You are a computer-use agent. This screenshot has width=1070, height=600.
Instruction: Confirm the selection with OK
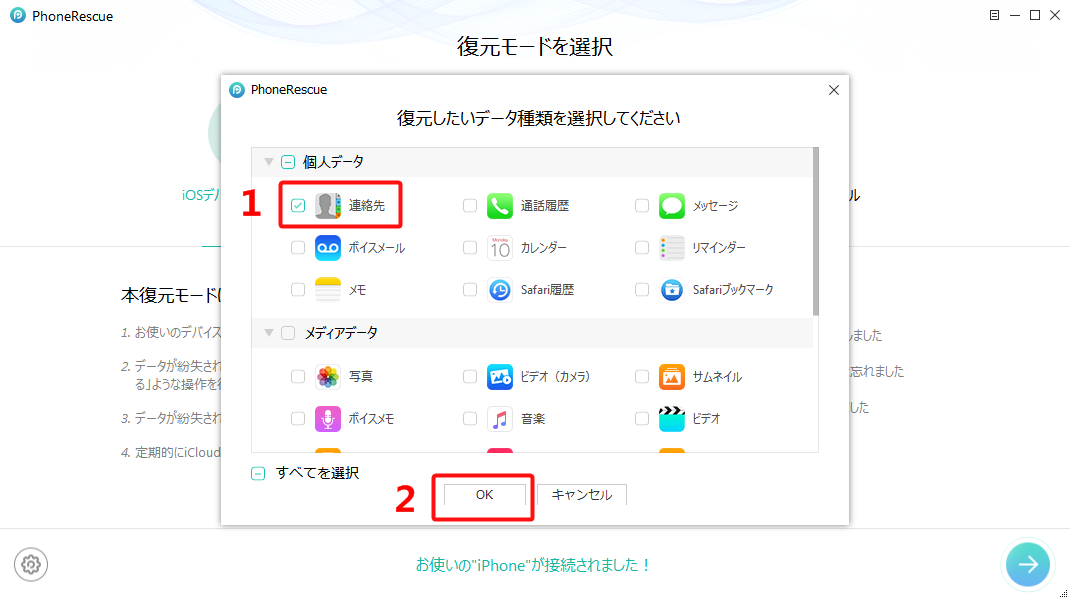tap(485, 495)
